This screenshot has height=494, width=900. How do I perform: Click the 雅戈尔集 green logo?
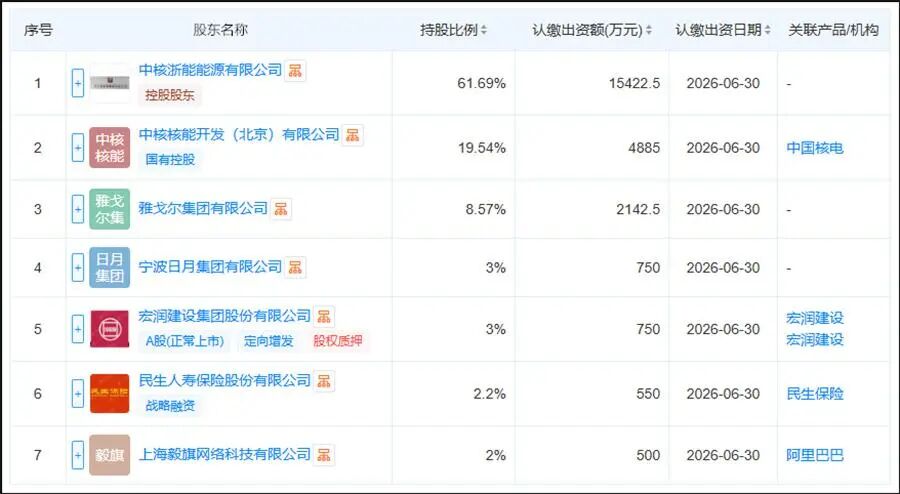(x=110, y=209)
